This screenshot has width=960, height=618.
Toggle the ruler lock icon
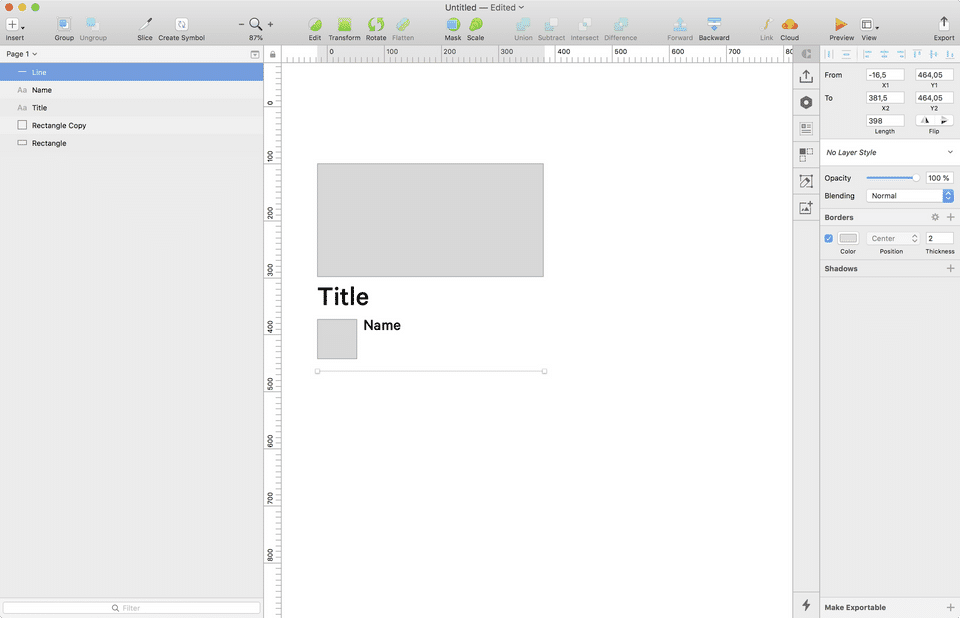[x=272, y=55]
